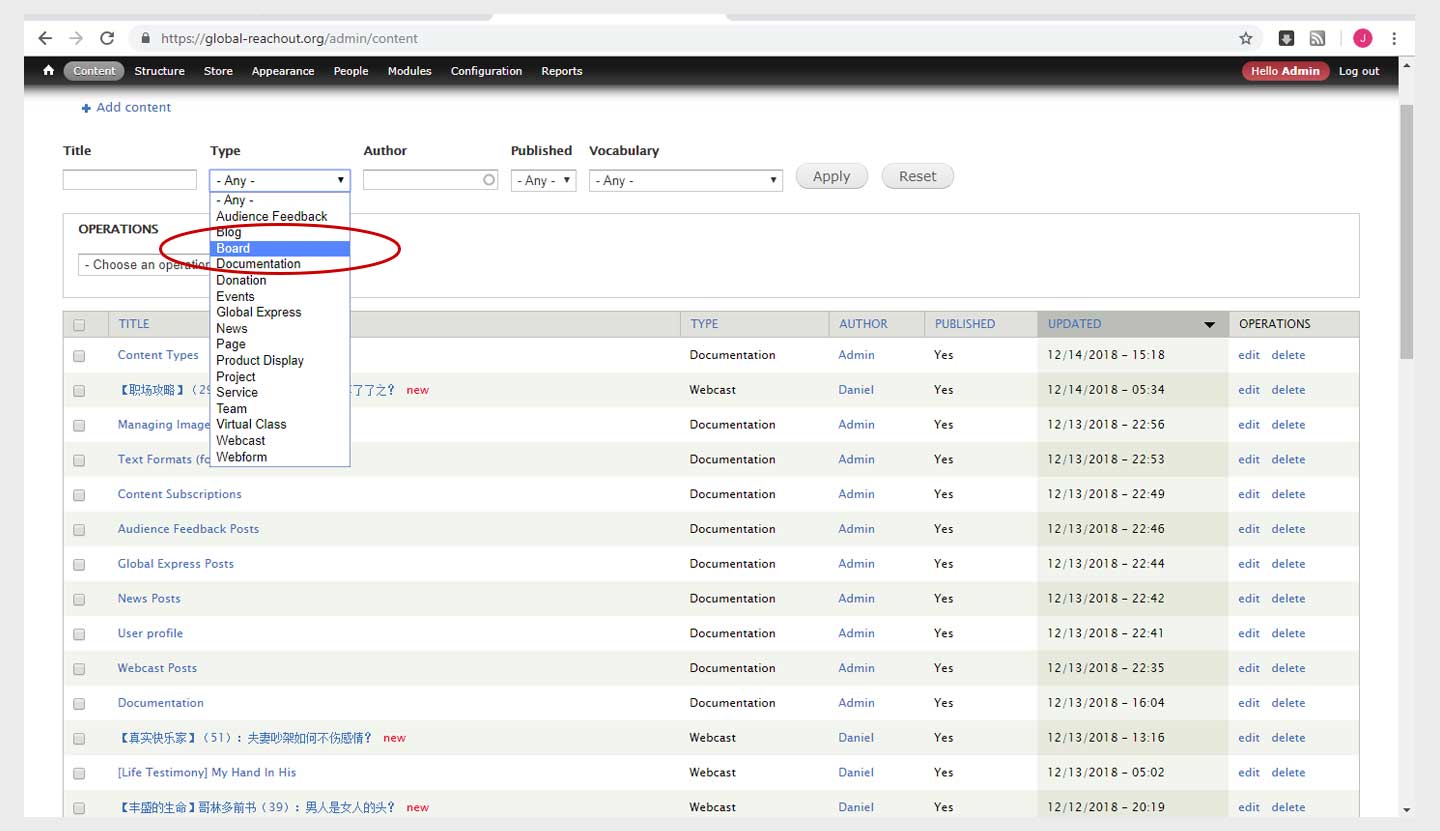Click the Add content link

point(134,107)
